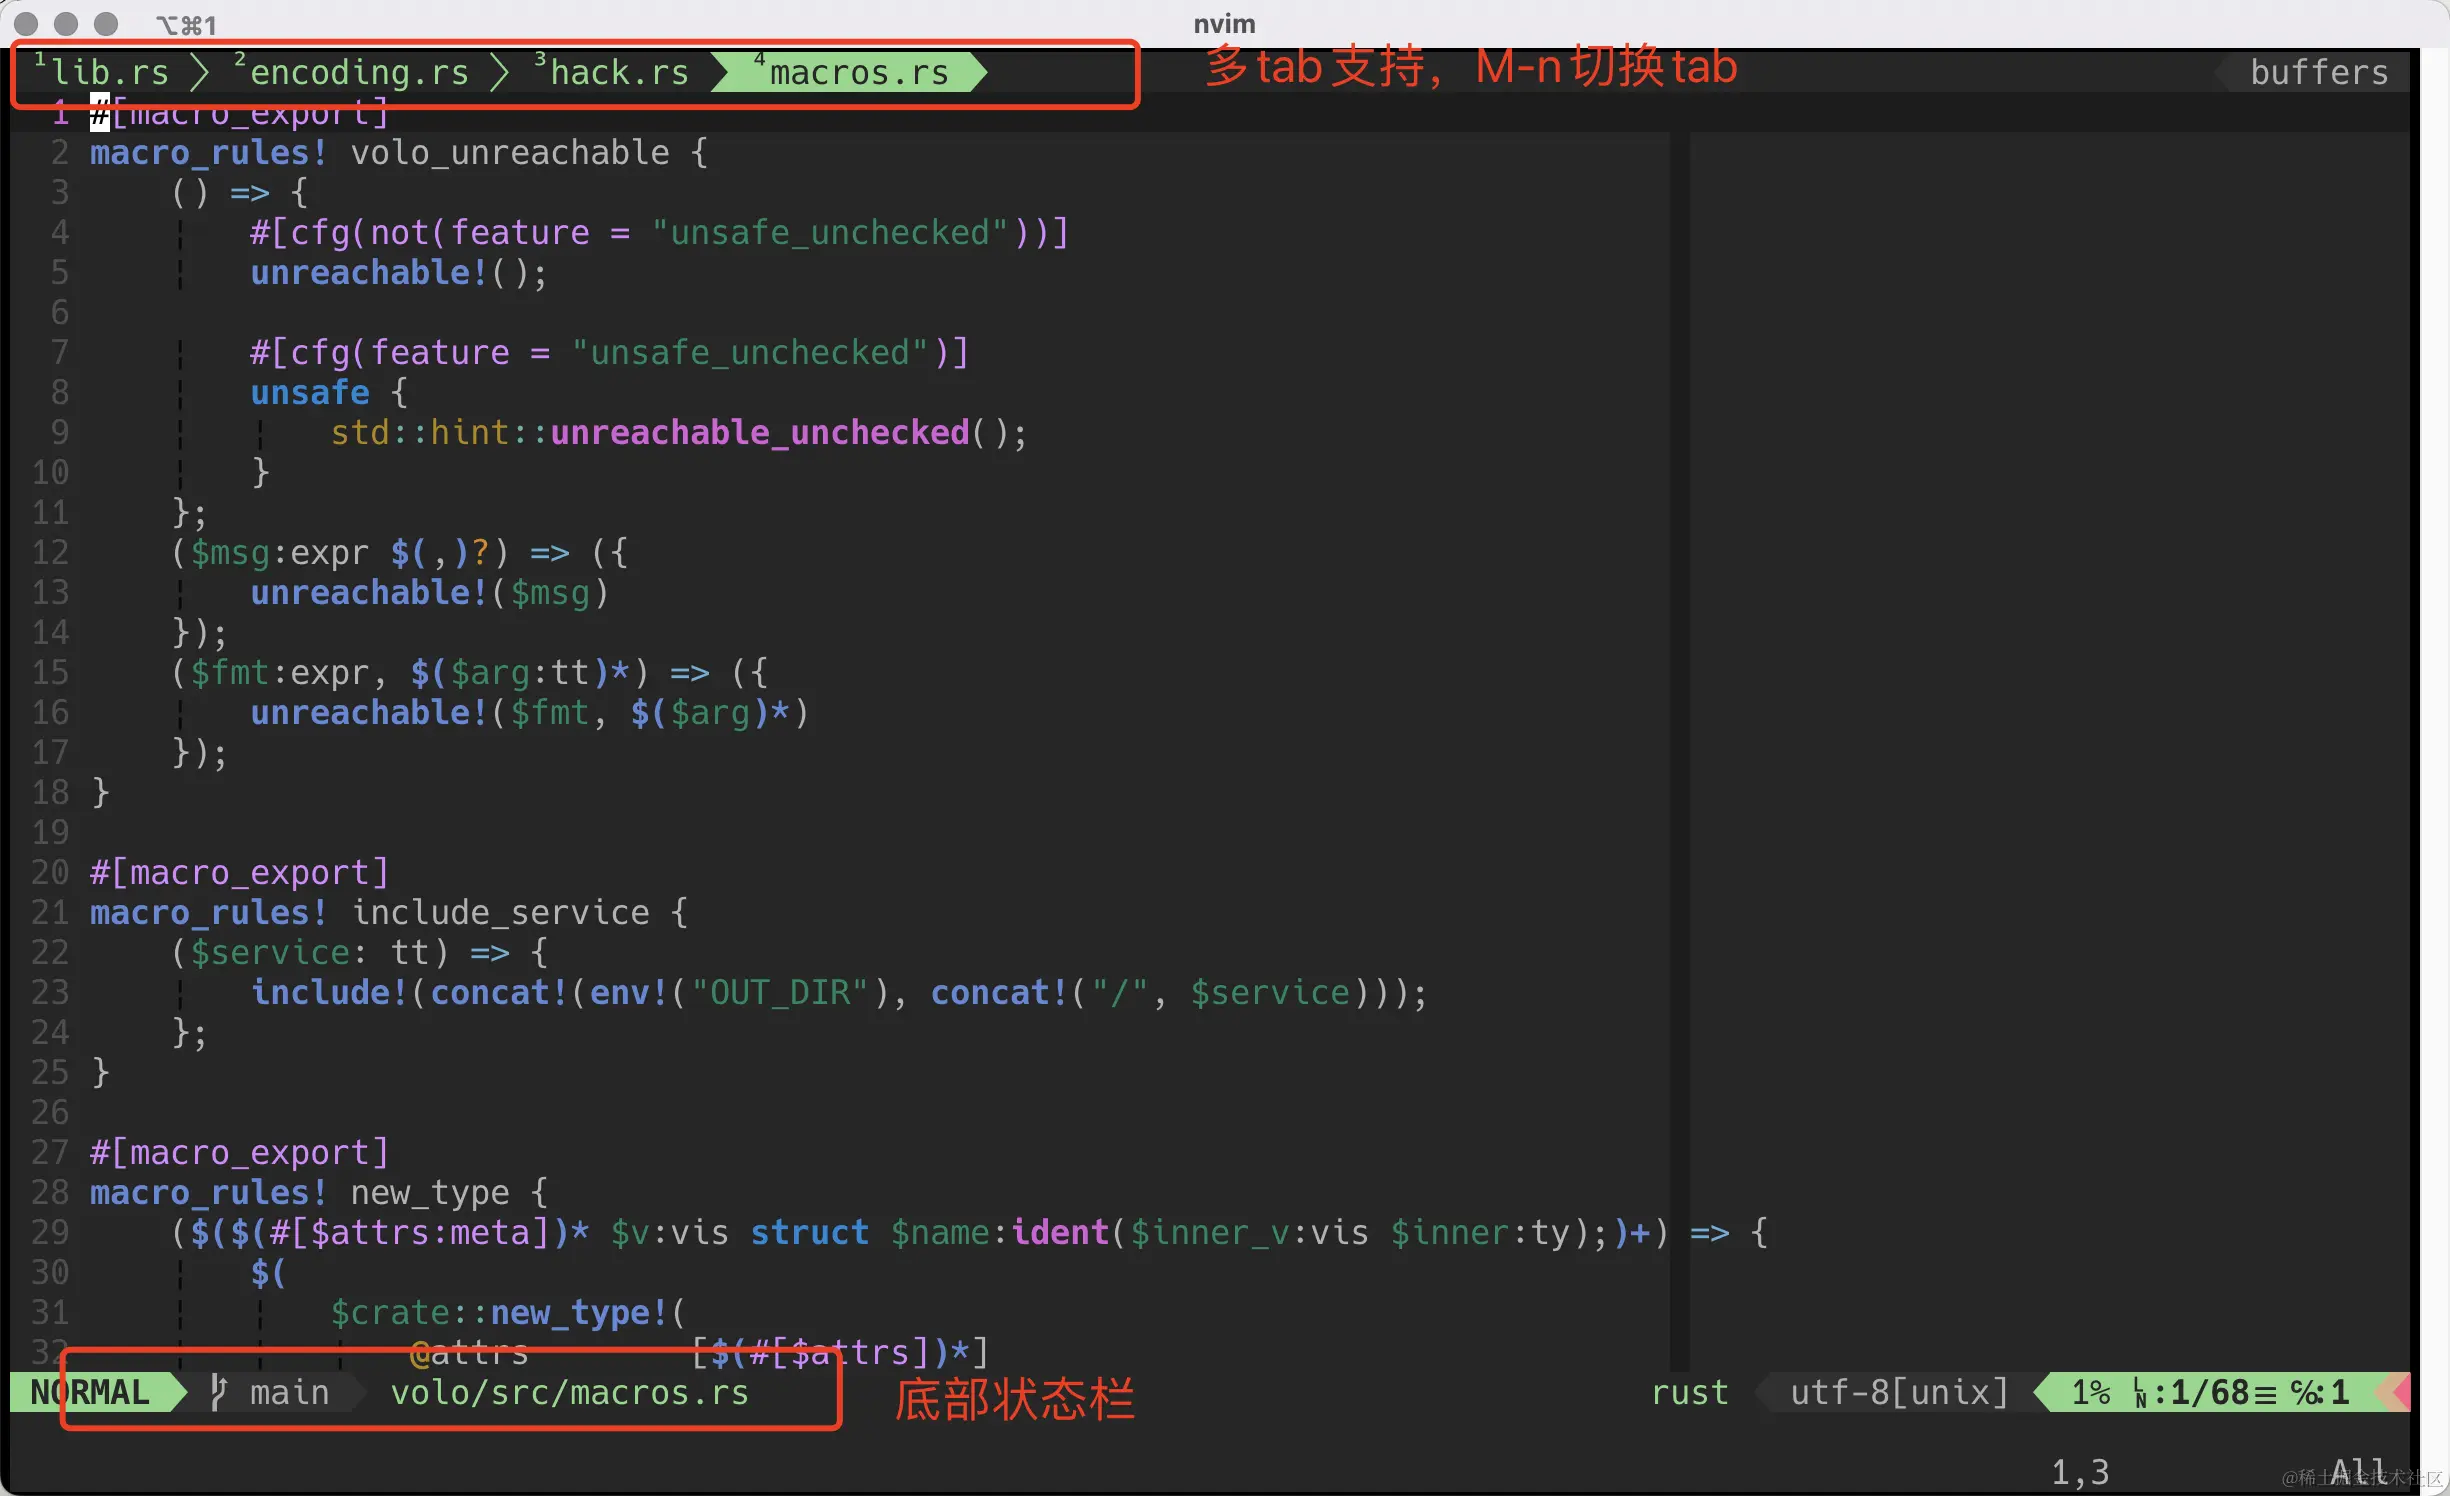Click the 1% scroll progress segment
The image size is (2450, 1496).
pos(2092,1392)
